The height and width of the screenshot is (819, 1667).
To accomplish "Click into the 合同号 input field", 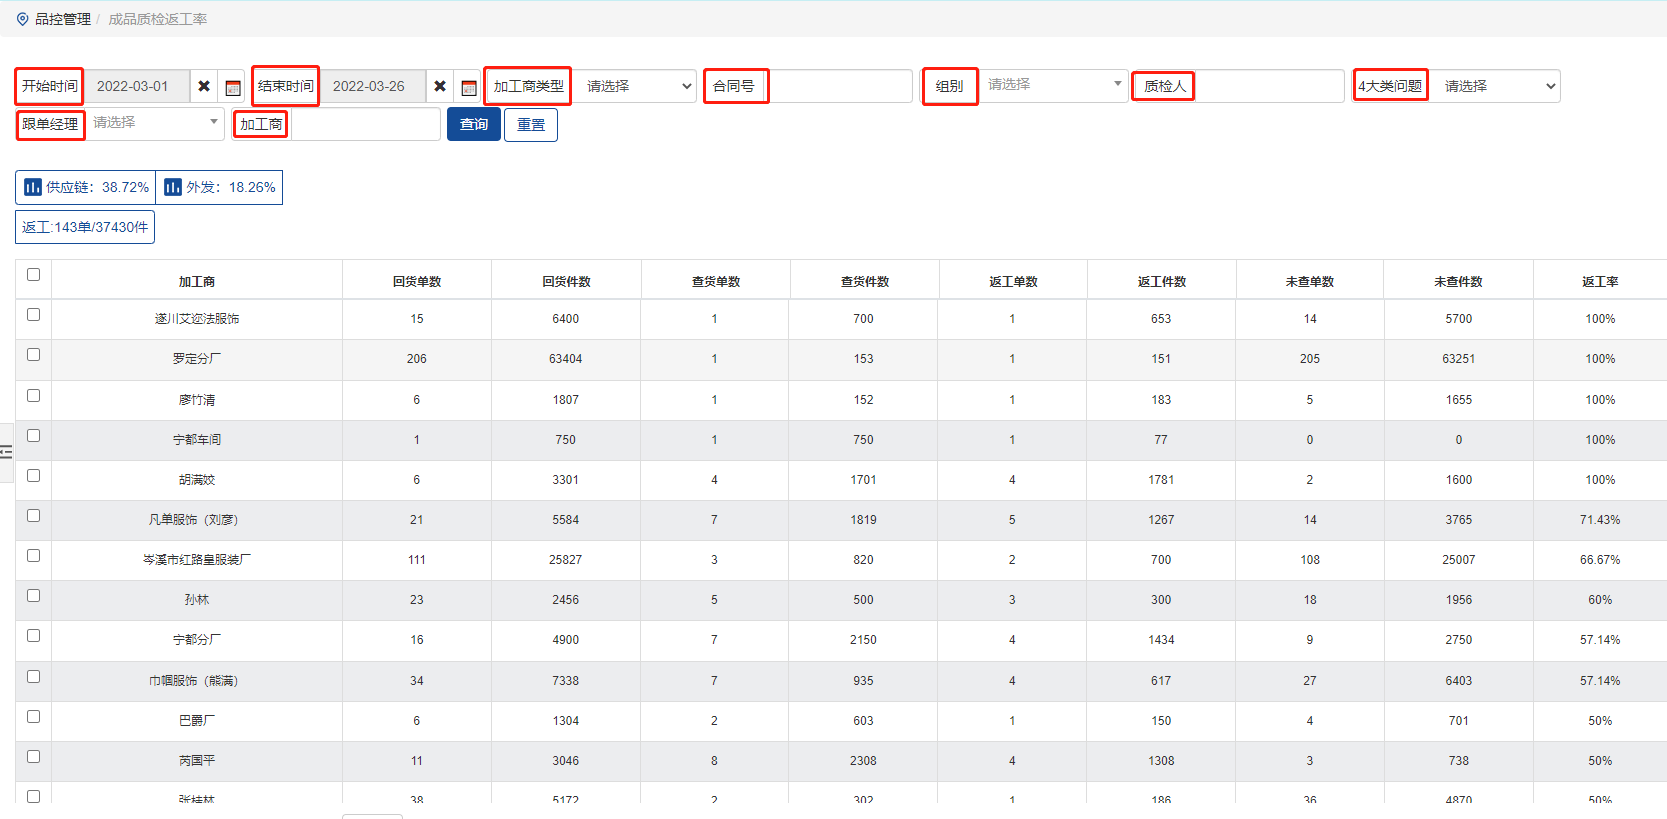I will (x=841, y=87).
